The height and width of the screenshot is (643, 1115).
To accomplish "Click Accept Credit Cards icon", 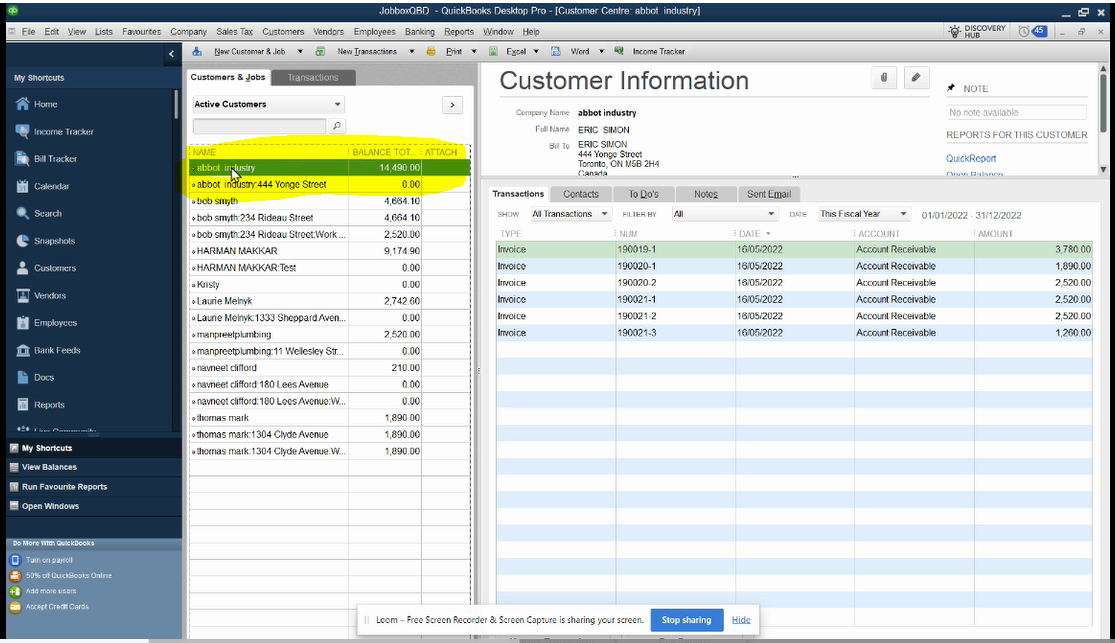I will [x=15, y=607].
